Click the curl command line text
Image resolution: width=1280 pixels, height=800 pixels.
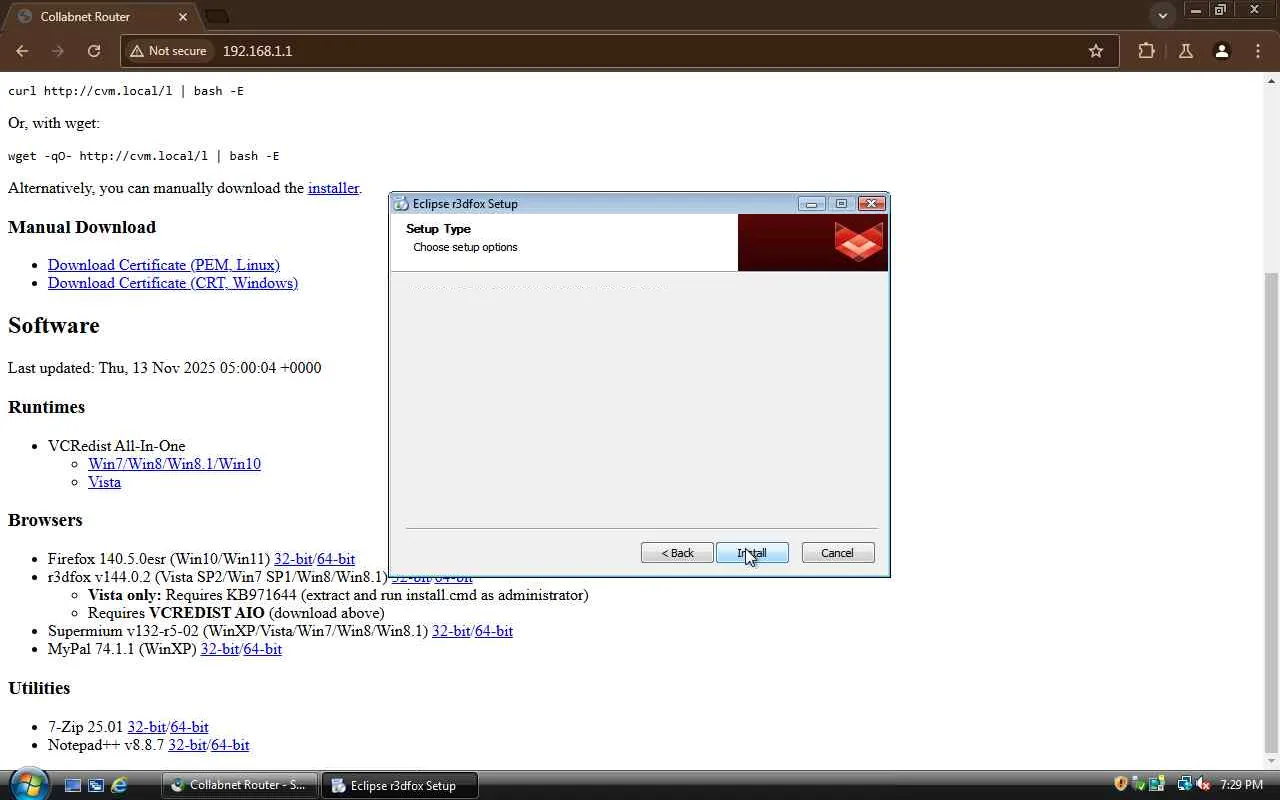(126, 91)
